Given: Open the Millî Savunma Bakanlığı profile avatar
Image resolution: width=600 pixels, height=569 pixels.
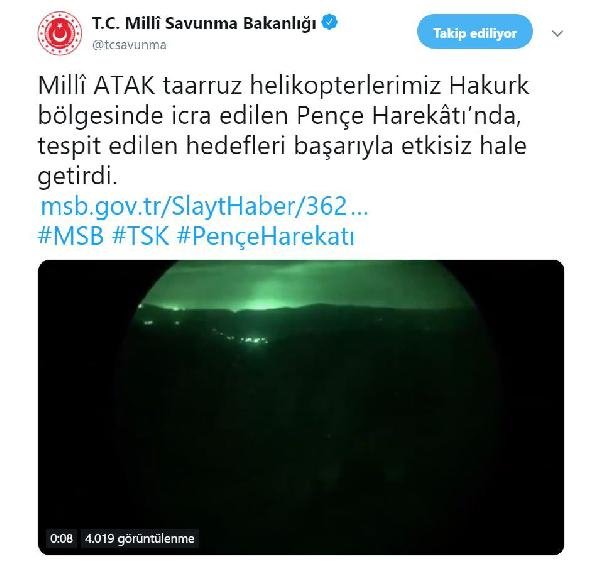Looking at the screenshot, I should click(x=60, y=33).
